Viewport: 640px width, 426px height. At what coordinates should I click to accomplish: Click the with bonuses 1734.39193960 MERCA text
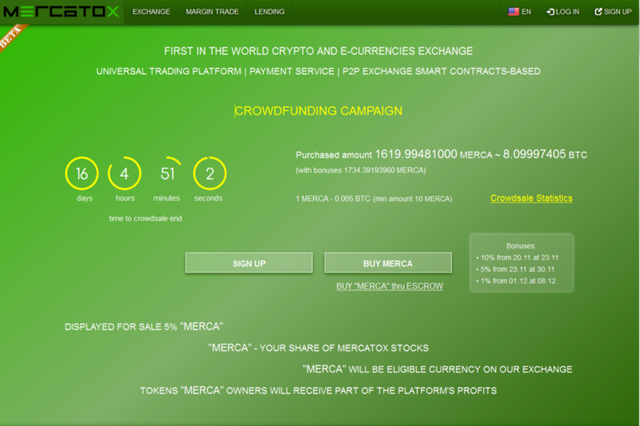[361, 170]
